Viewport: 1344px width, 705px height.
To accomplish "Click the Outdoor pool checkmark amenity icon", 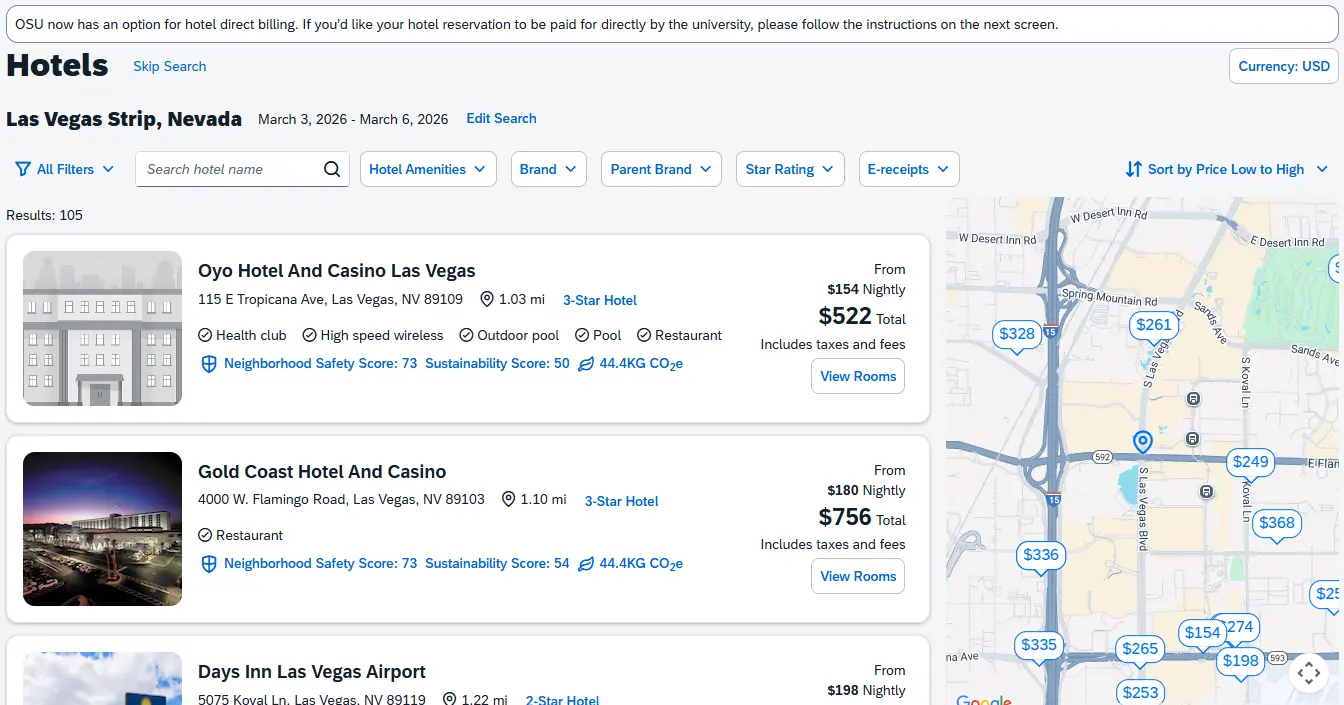I will 466,335.
